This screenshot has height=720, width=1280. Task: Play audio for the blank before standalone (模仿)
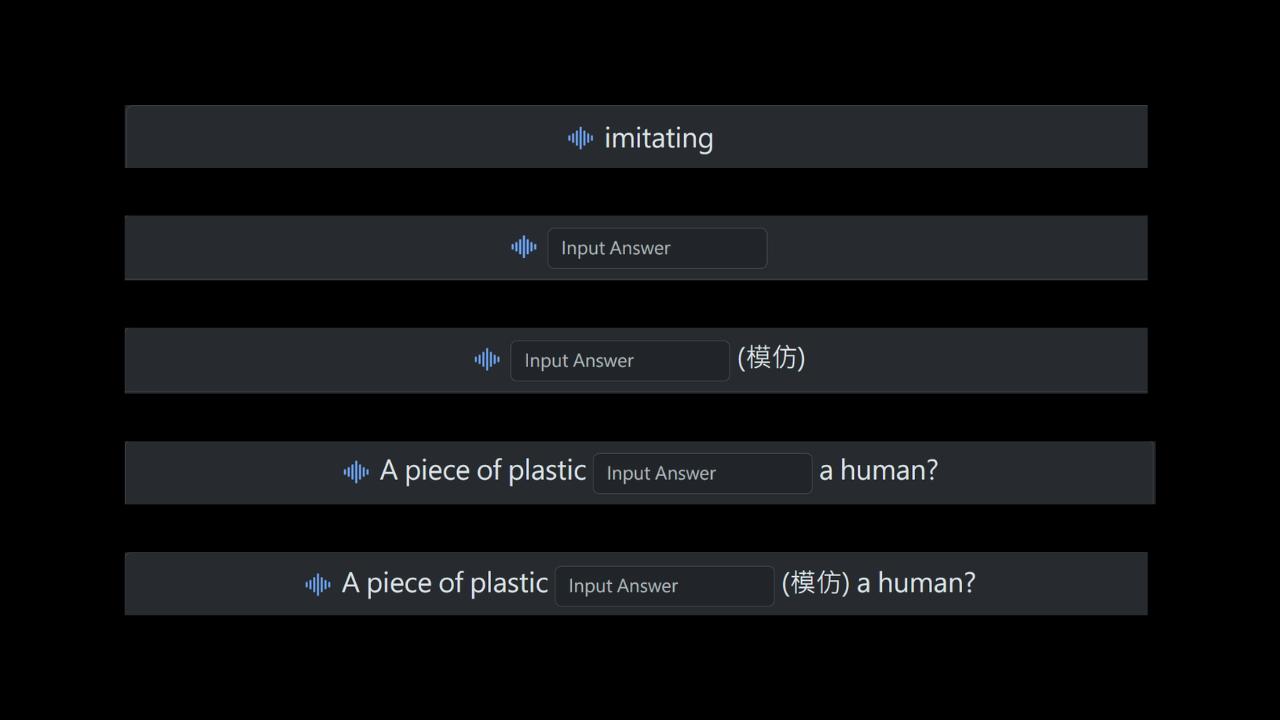(487, 359)
